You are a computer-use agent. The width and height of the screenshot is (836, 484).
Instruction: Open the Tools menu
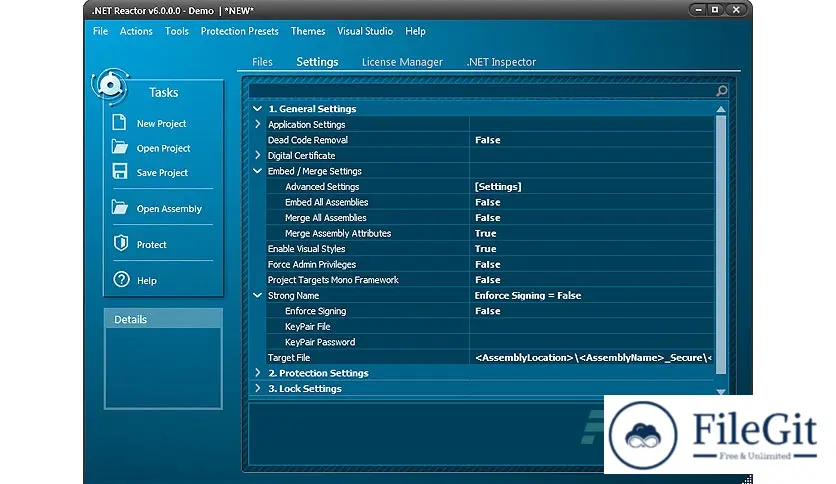pos(176,31)
